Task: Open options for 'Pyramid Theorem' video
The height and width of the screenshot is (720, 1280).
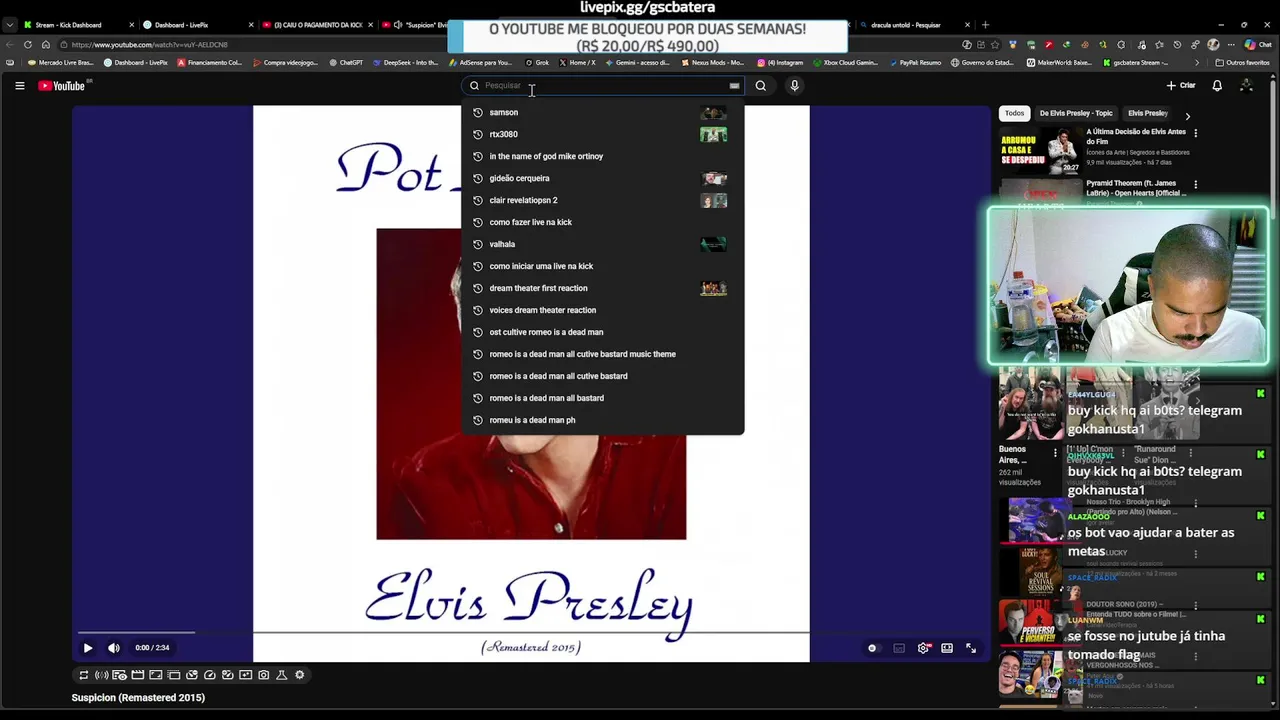Action: tap(1196, 184)
